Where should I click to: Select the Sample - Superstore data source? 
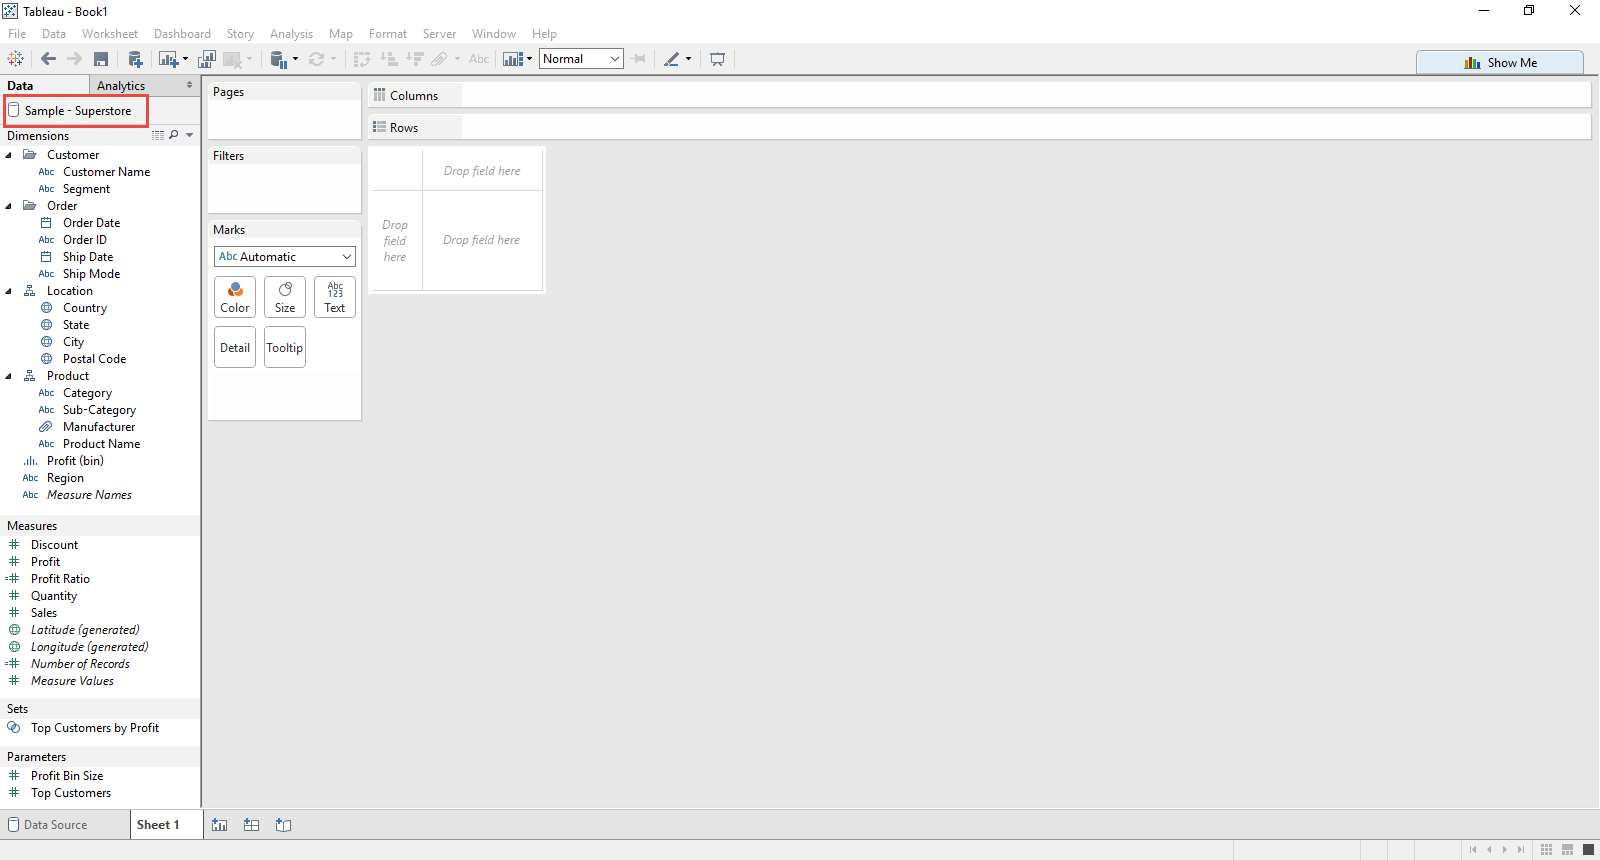click(x=78, y=111)
